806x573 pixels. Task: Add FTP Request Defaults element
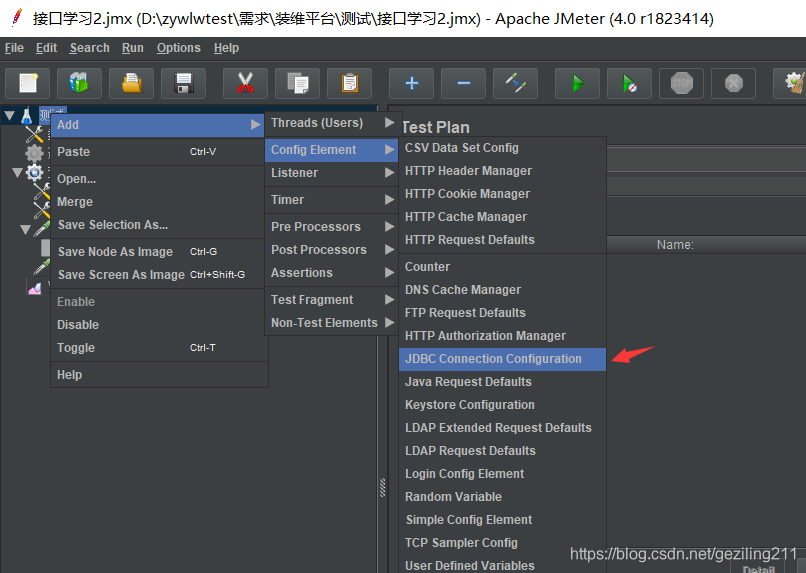[503, 312]
